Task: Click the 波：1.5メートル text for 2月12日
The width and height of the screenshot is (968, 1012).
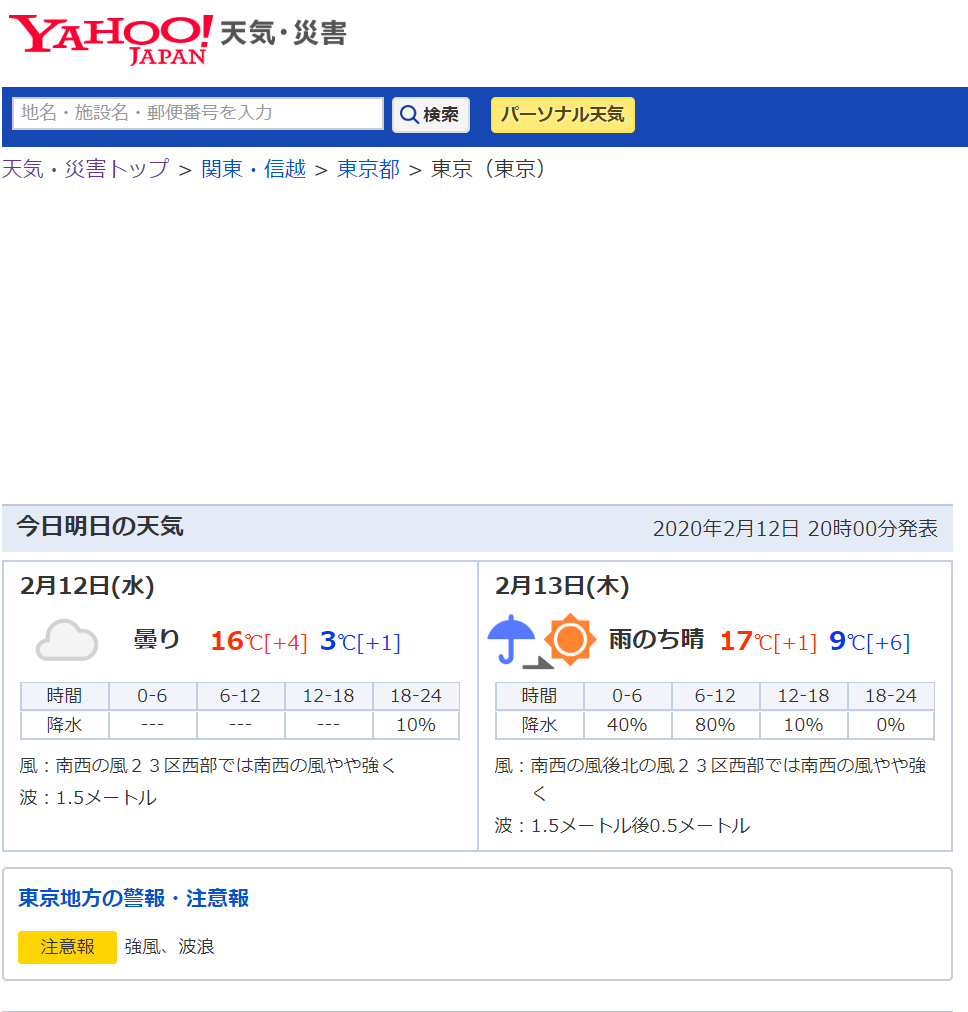Action: tap(88, 798)
